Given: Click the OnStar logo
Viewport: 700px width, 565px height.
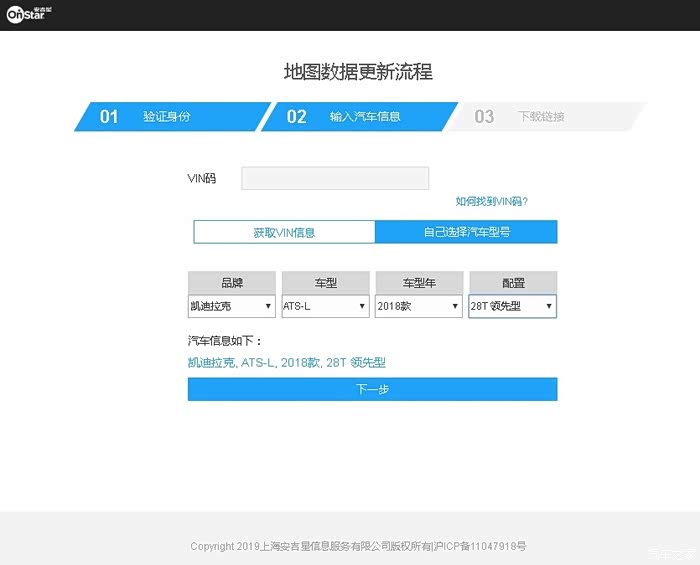Looking at the screenshot, I should 28,16.
